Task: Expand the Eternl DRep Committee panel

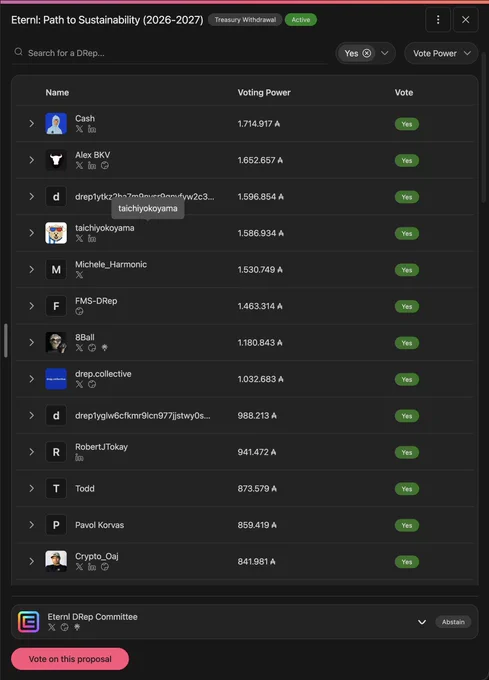Action: click(422, 622)
